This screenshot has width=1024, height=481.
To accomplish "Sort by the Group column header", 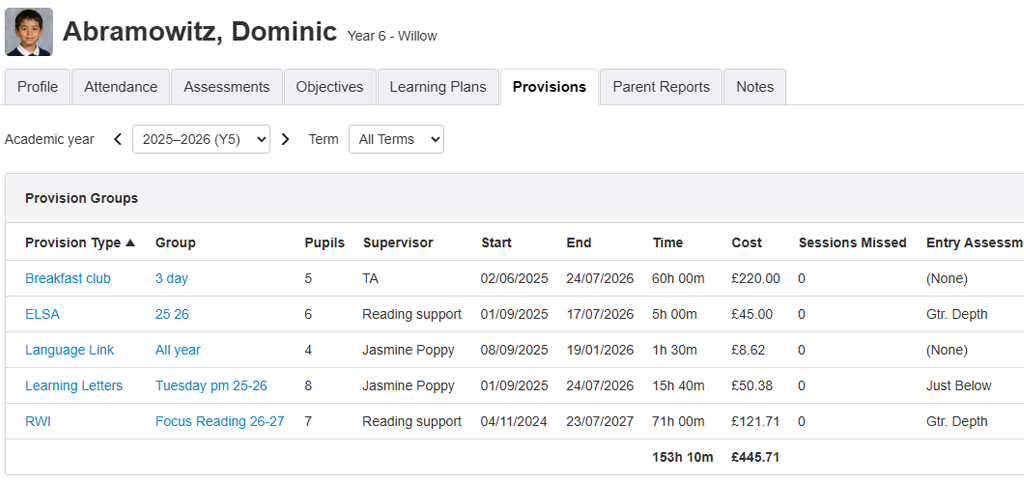I will [x=176, y=243].
